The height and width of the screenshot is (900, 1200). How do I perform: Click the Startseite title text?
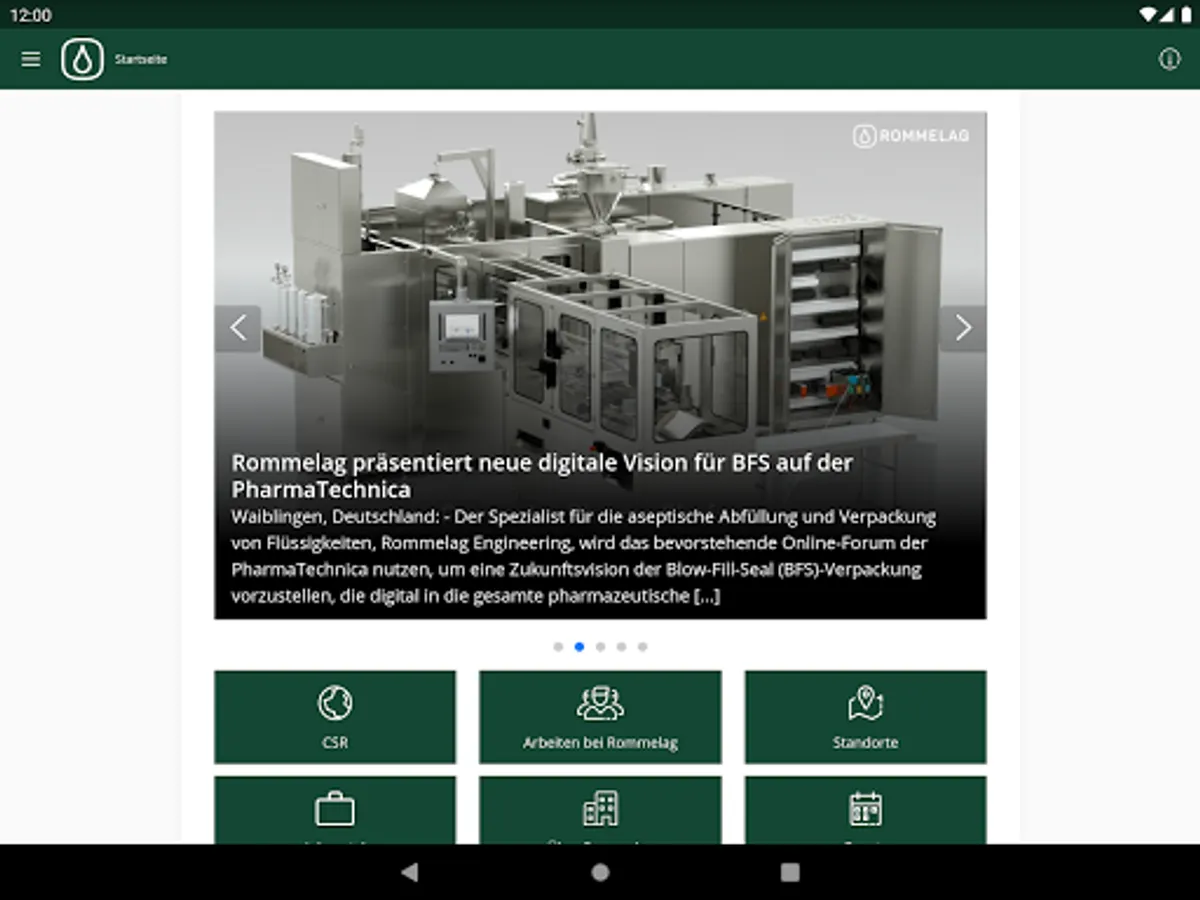pos(140,60)
